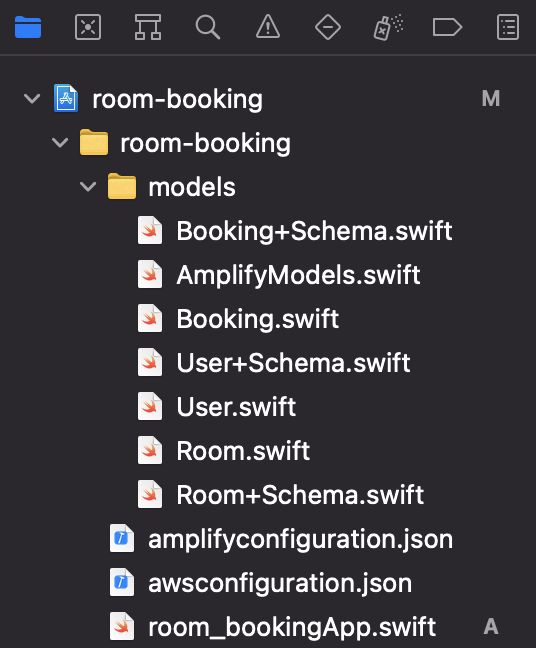Click the models folder icon
Image resolution: width=536 pixels, height=648 pixels.
point(122,186)
